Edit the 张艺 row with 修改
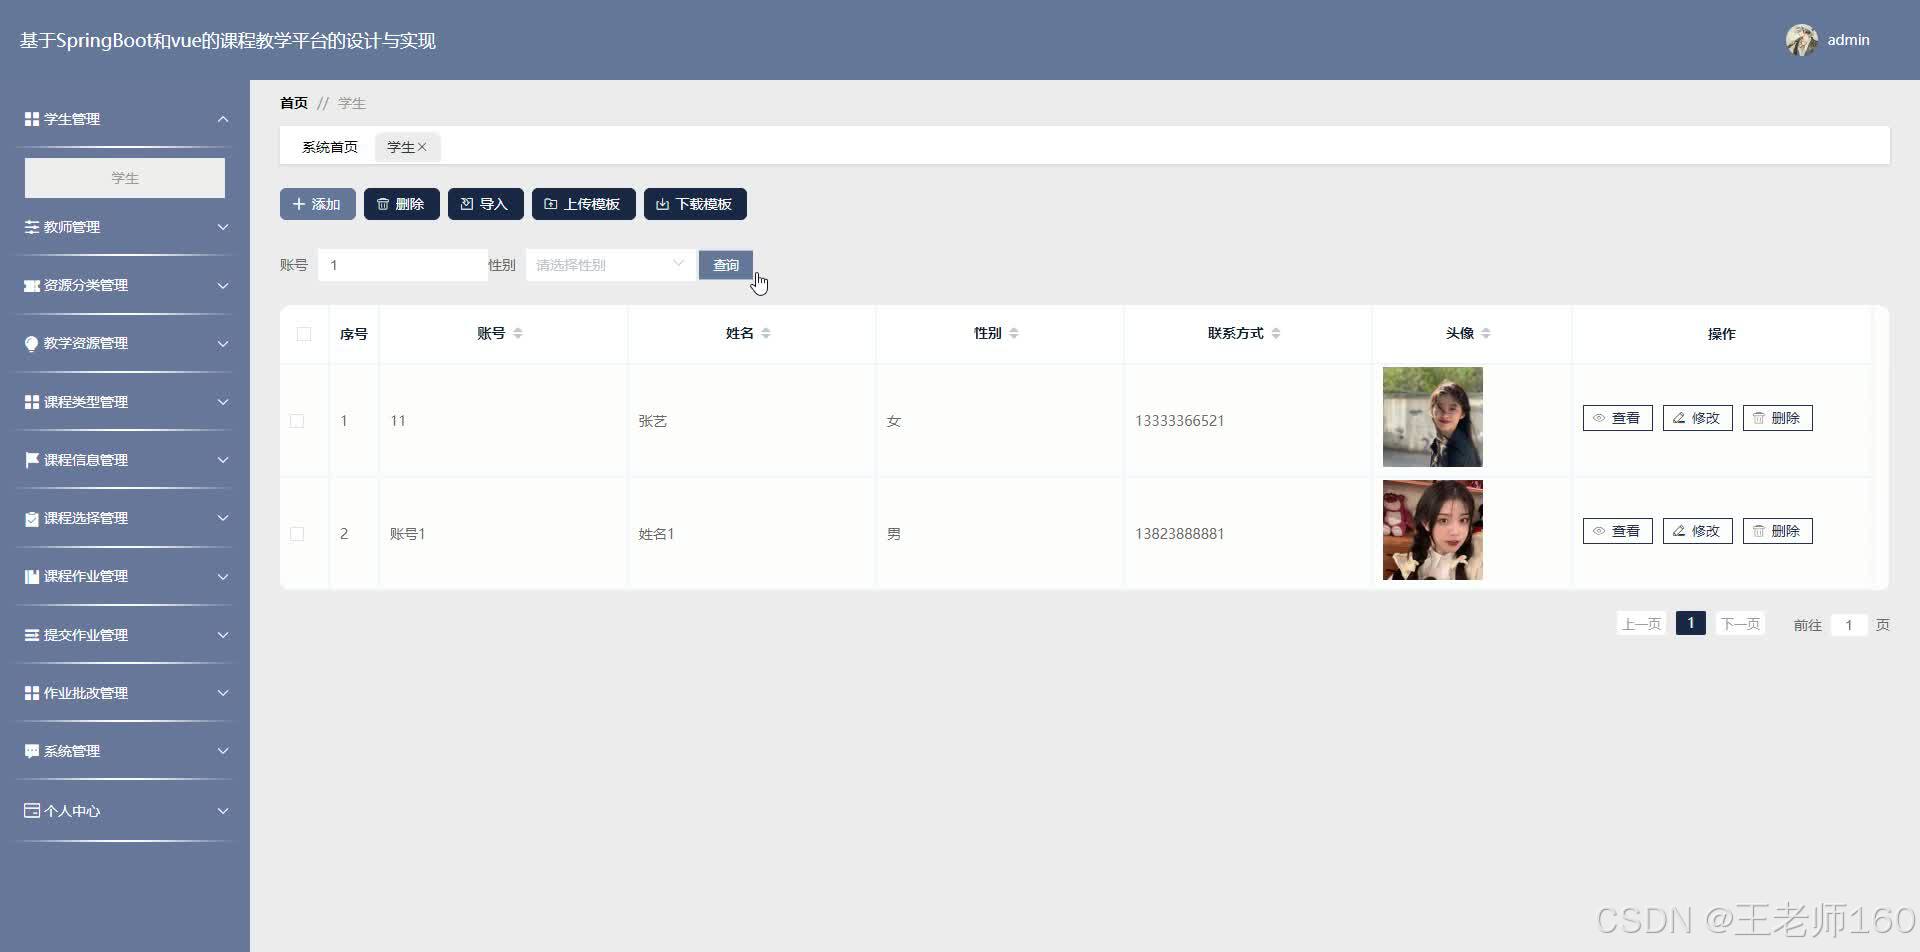Image resolution: width=1920 pixels, height=952 pixels. tap(1698, 418)
